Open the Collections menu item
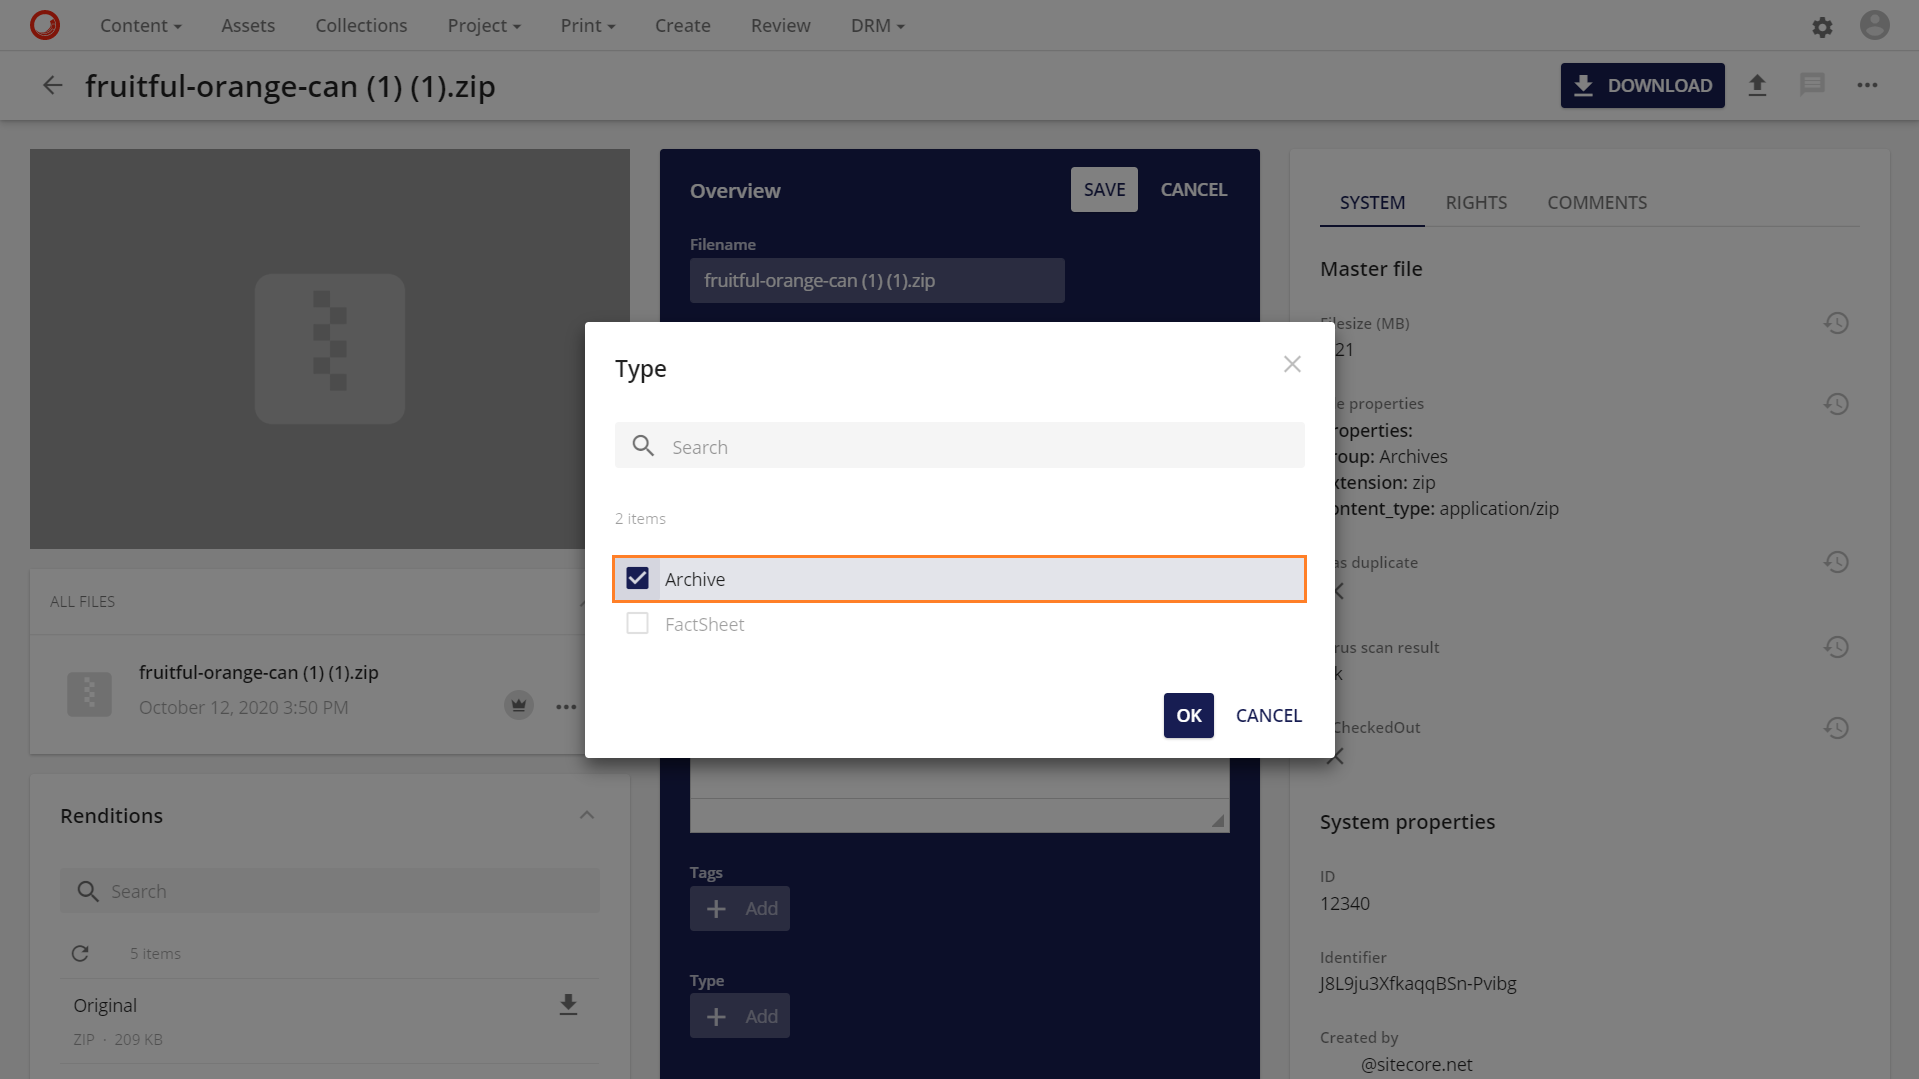The image size is (1919, 1079). pos(361,26)
